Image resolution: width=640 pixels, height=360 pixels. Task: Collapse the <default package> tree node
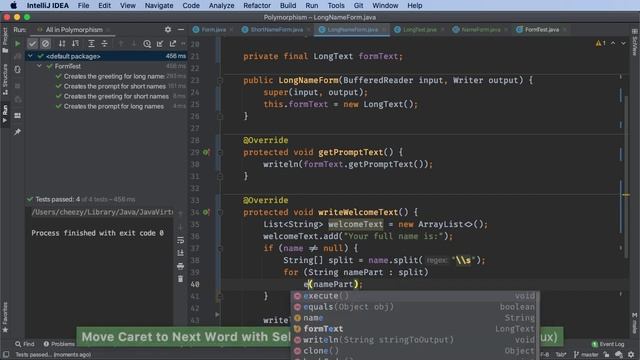click(31, 56)
